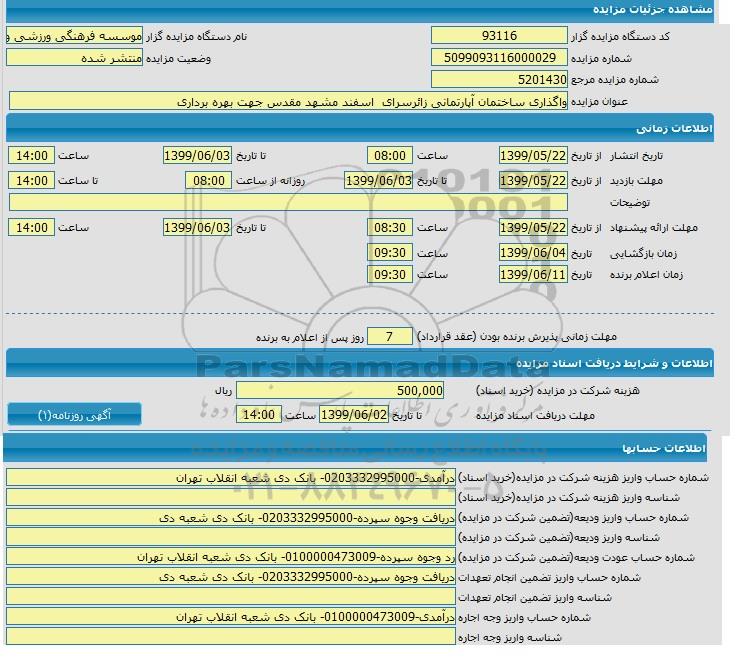The image size is (745, 667).
Task: Click publication start date 1399/05/22 in تاریخ انتشار row
Action: 533,155
